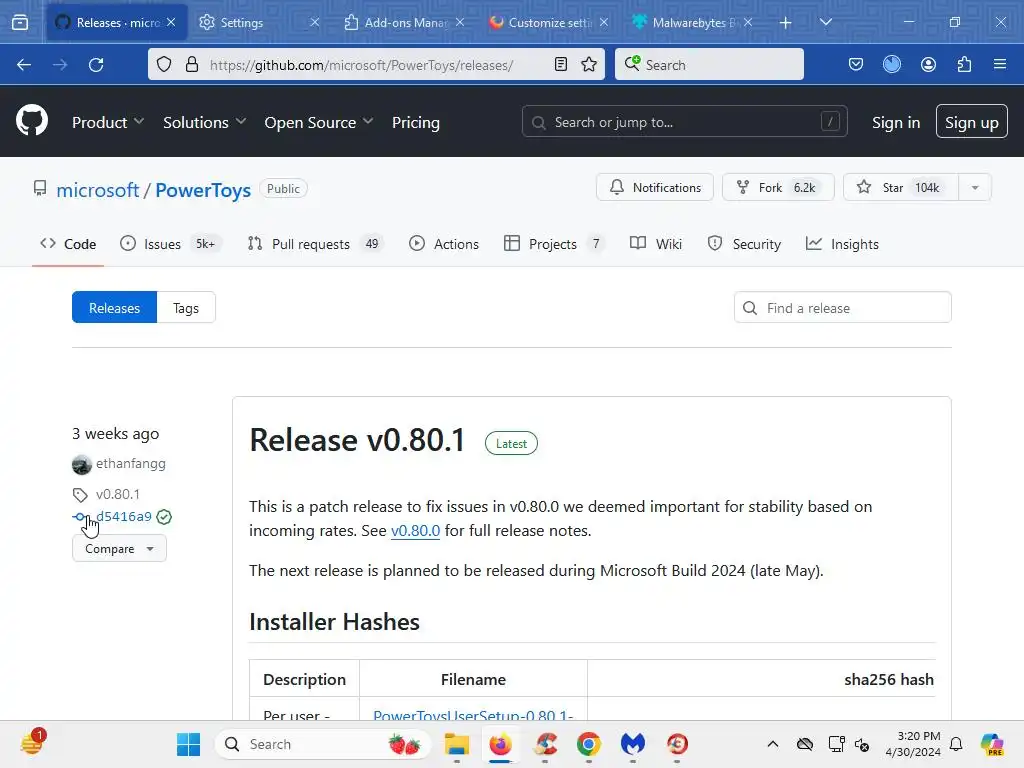Click the Sign up button
1024x768 pixels.
(971, 121)
